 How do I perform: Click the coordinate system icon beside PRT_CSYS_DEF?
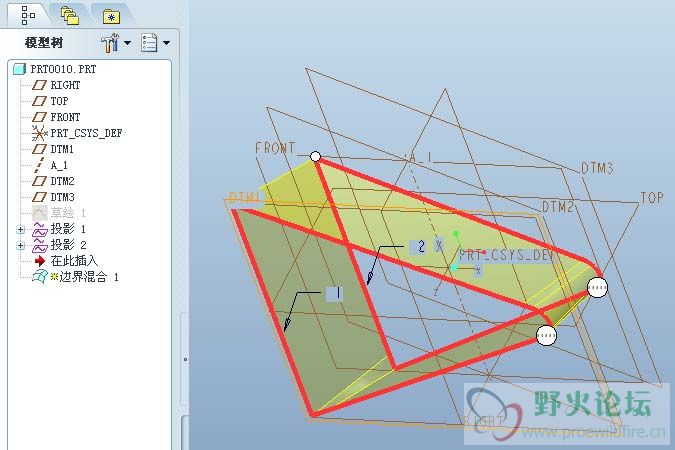point(40,133)
